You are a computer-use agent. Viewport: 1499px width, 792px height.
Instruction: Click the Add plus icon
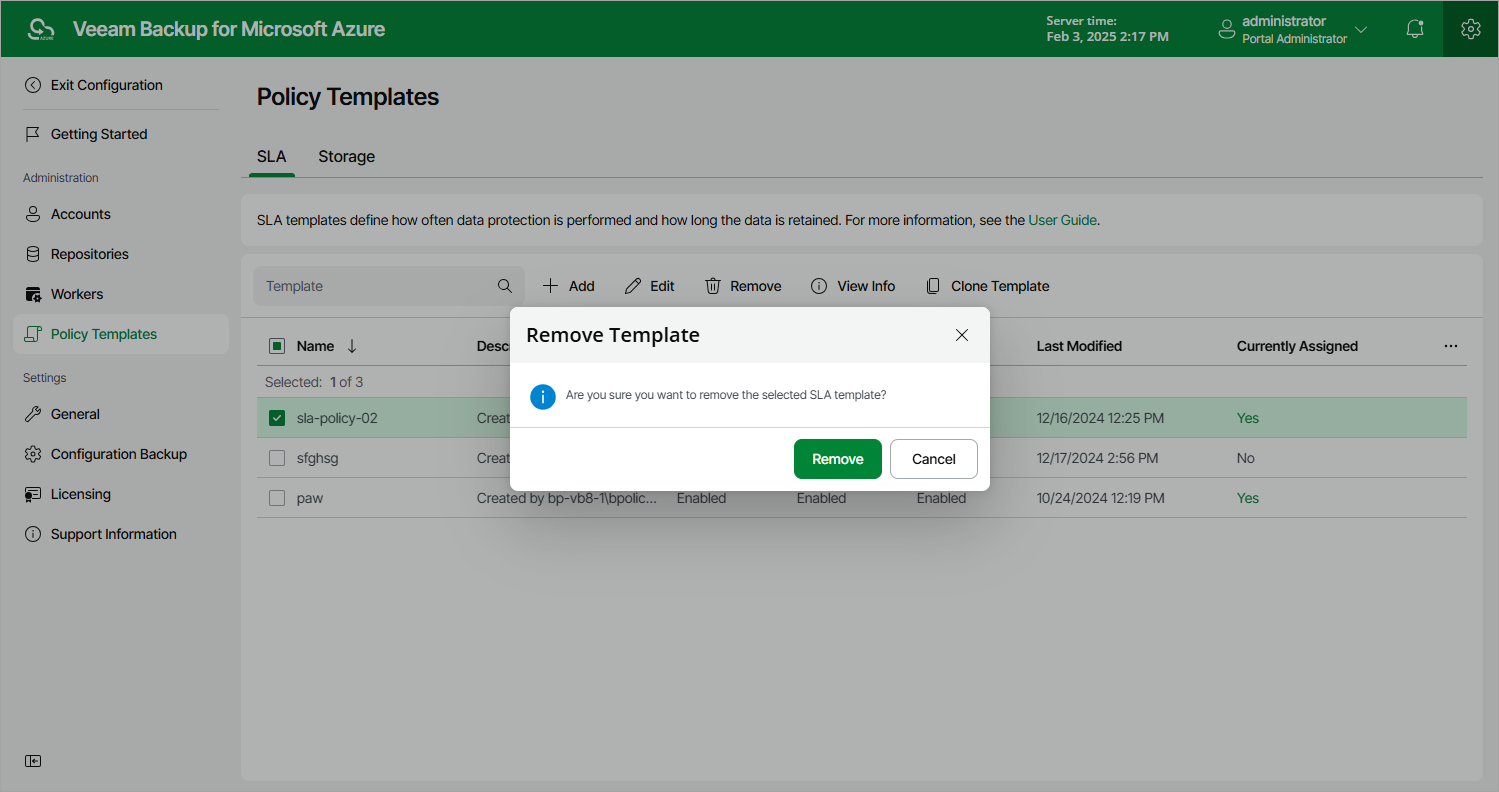click(x=550, y=286)
